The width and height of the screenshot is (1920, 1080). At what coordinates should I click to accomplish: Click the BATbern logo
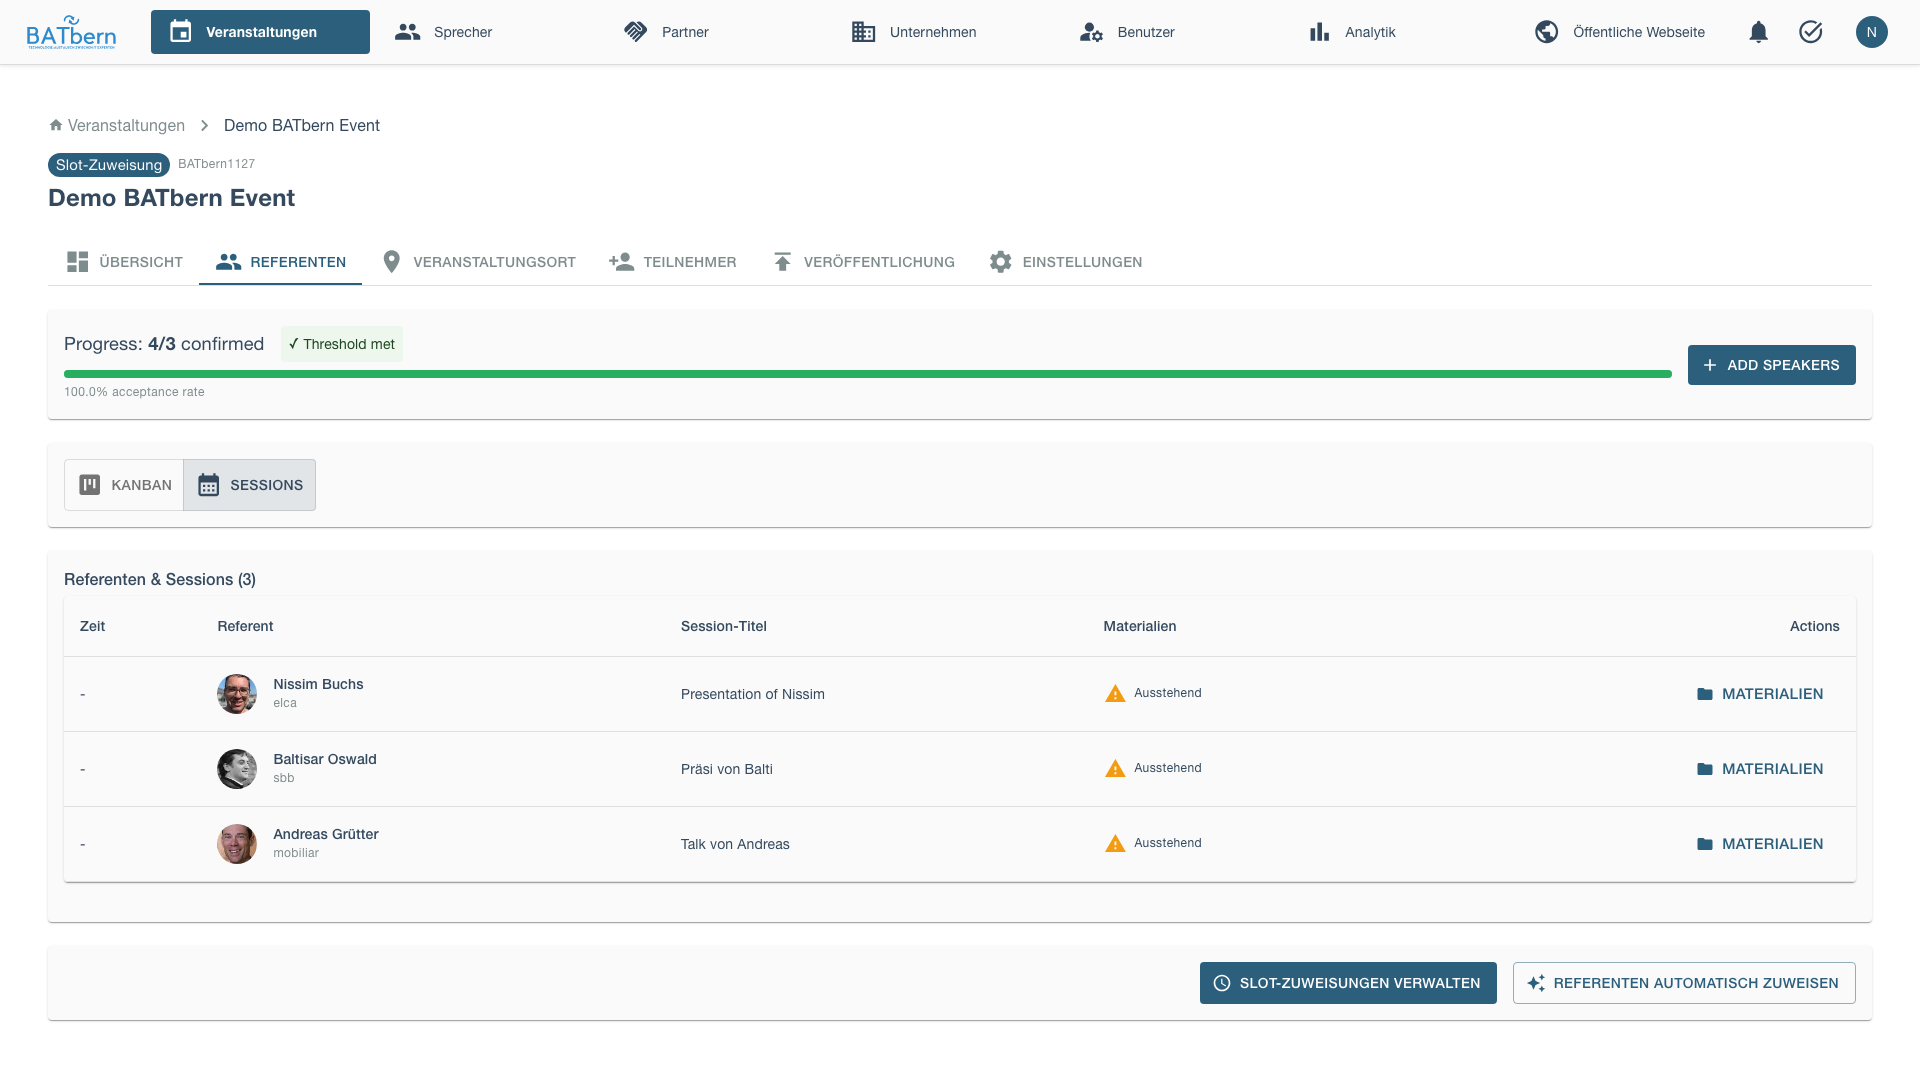[71, 32]
